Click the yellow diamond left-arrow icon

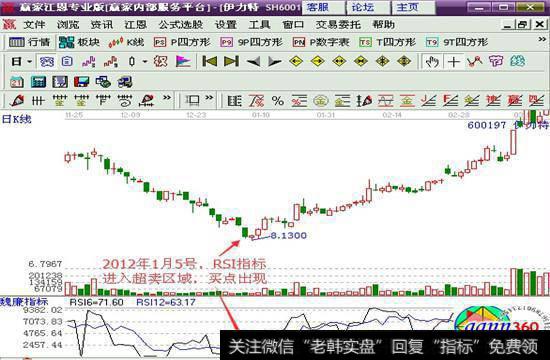click(x=296, y=62)
